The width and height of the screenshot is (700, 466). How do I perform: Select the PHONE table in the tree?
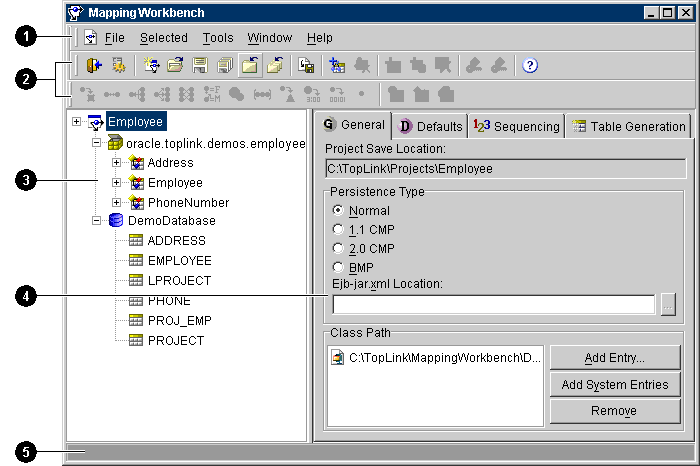pos(169,300)
